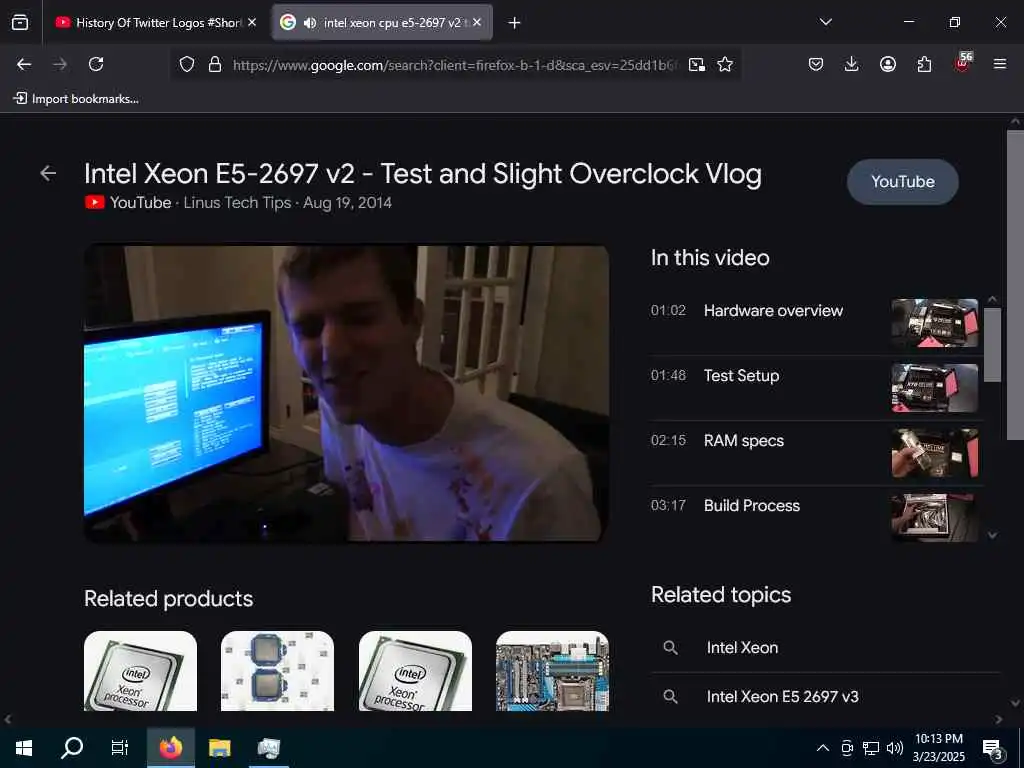This screenshot has height=768, width=1024.
Task: Open the Hardware overview chapter thumbnail
Action: (935, 323)
